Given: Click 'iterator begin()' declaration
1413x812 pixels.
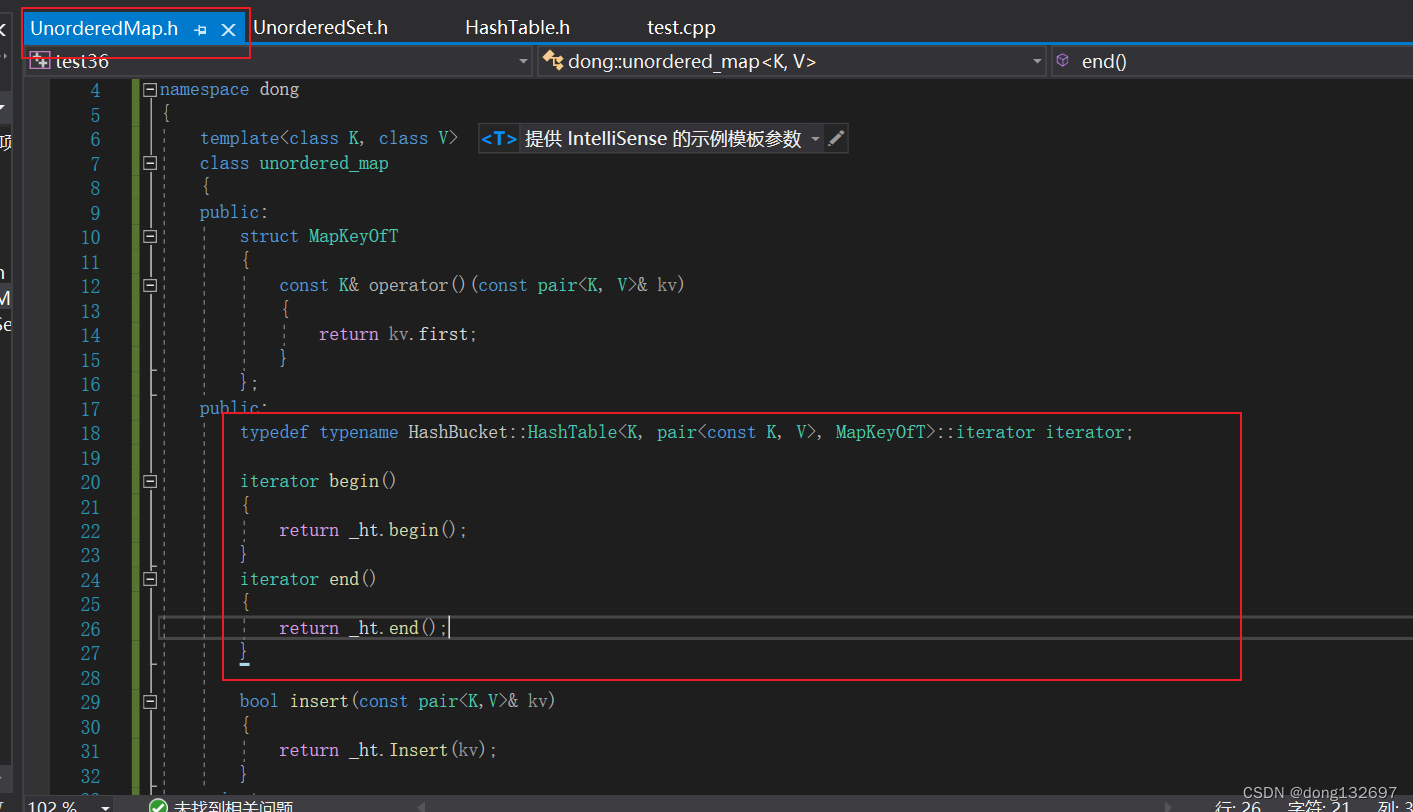Looking at the screenshot, I should tap(318, 481).
